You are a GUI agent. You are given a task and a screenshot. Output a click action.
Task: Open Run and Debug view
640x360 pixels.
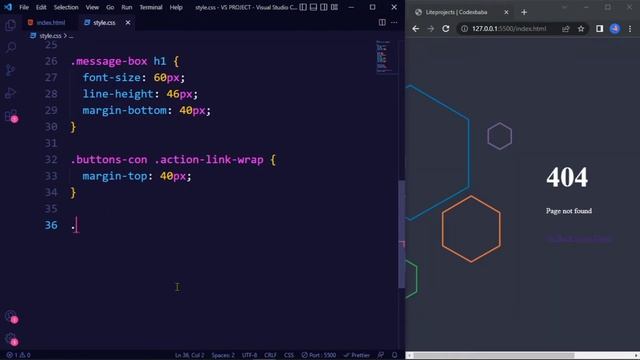tap(11, 93)
